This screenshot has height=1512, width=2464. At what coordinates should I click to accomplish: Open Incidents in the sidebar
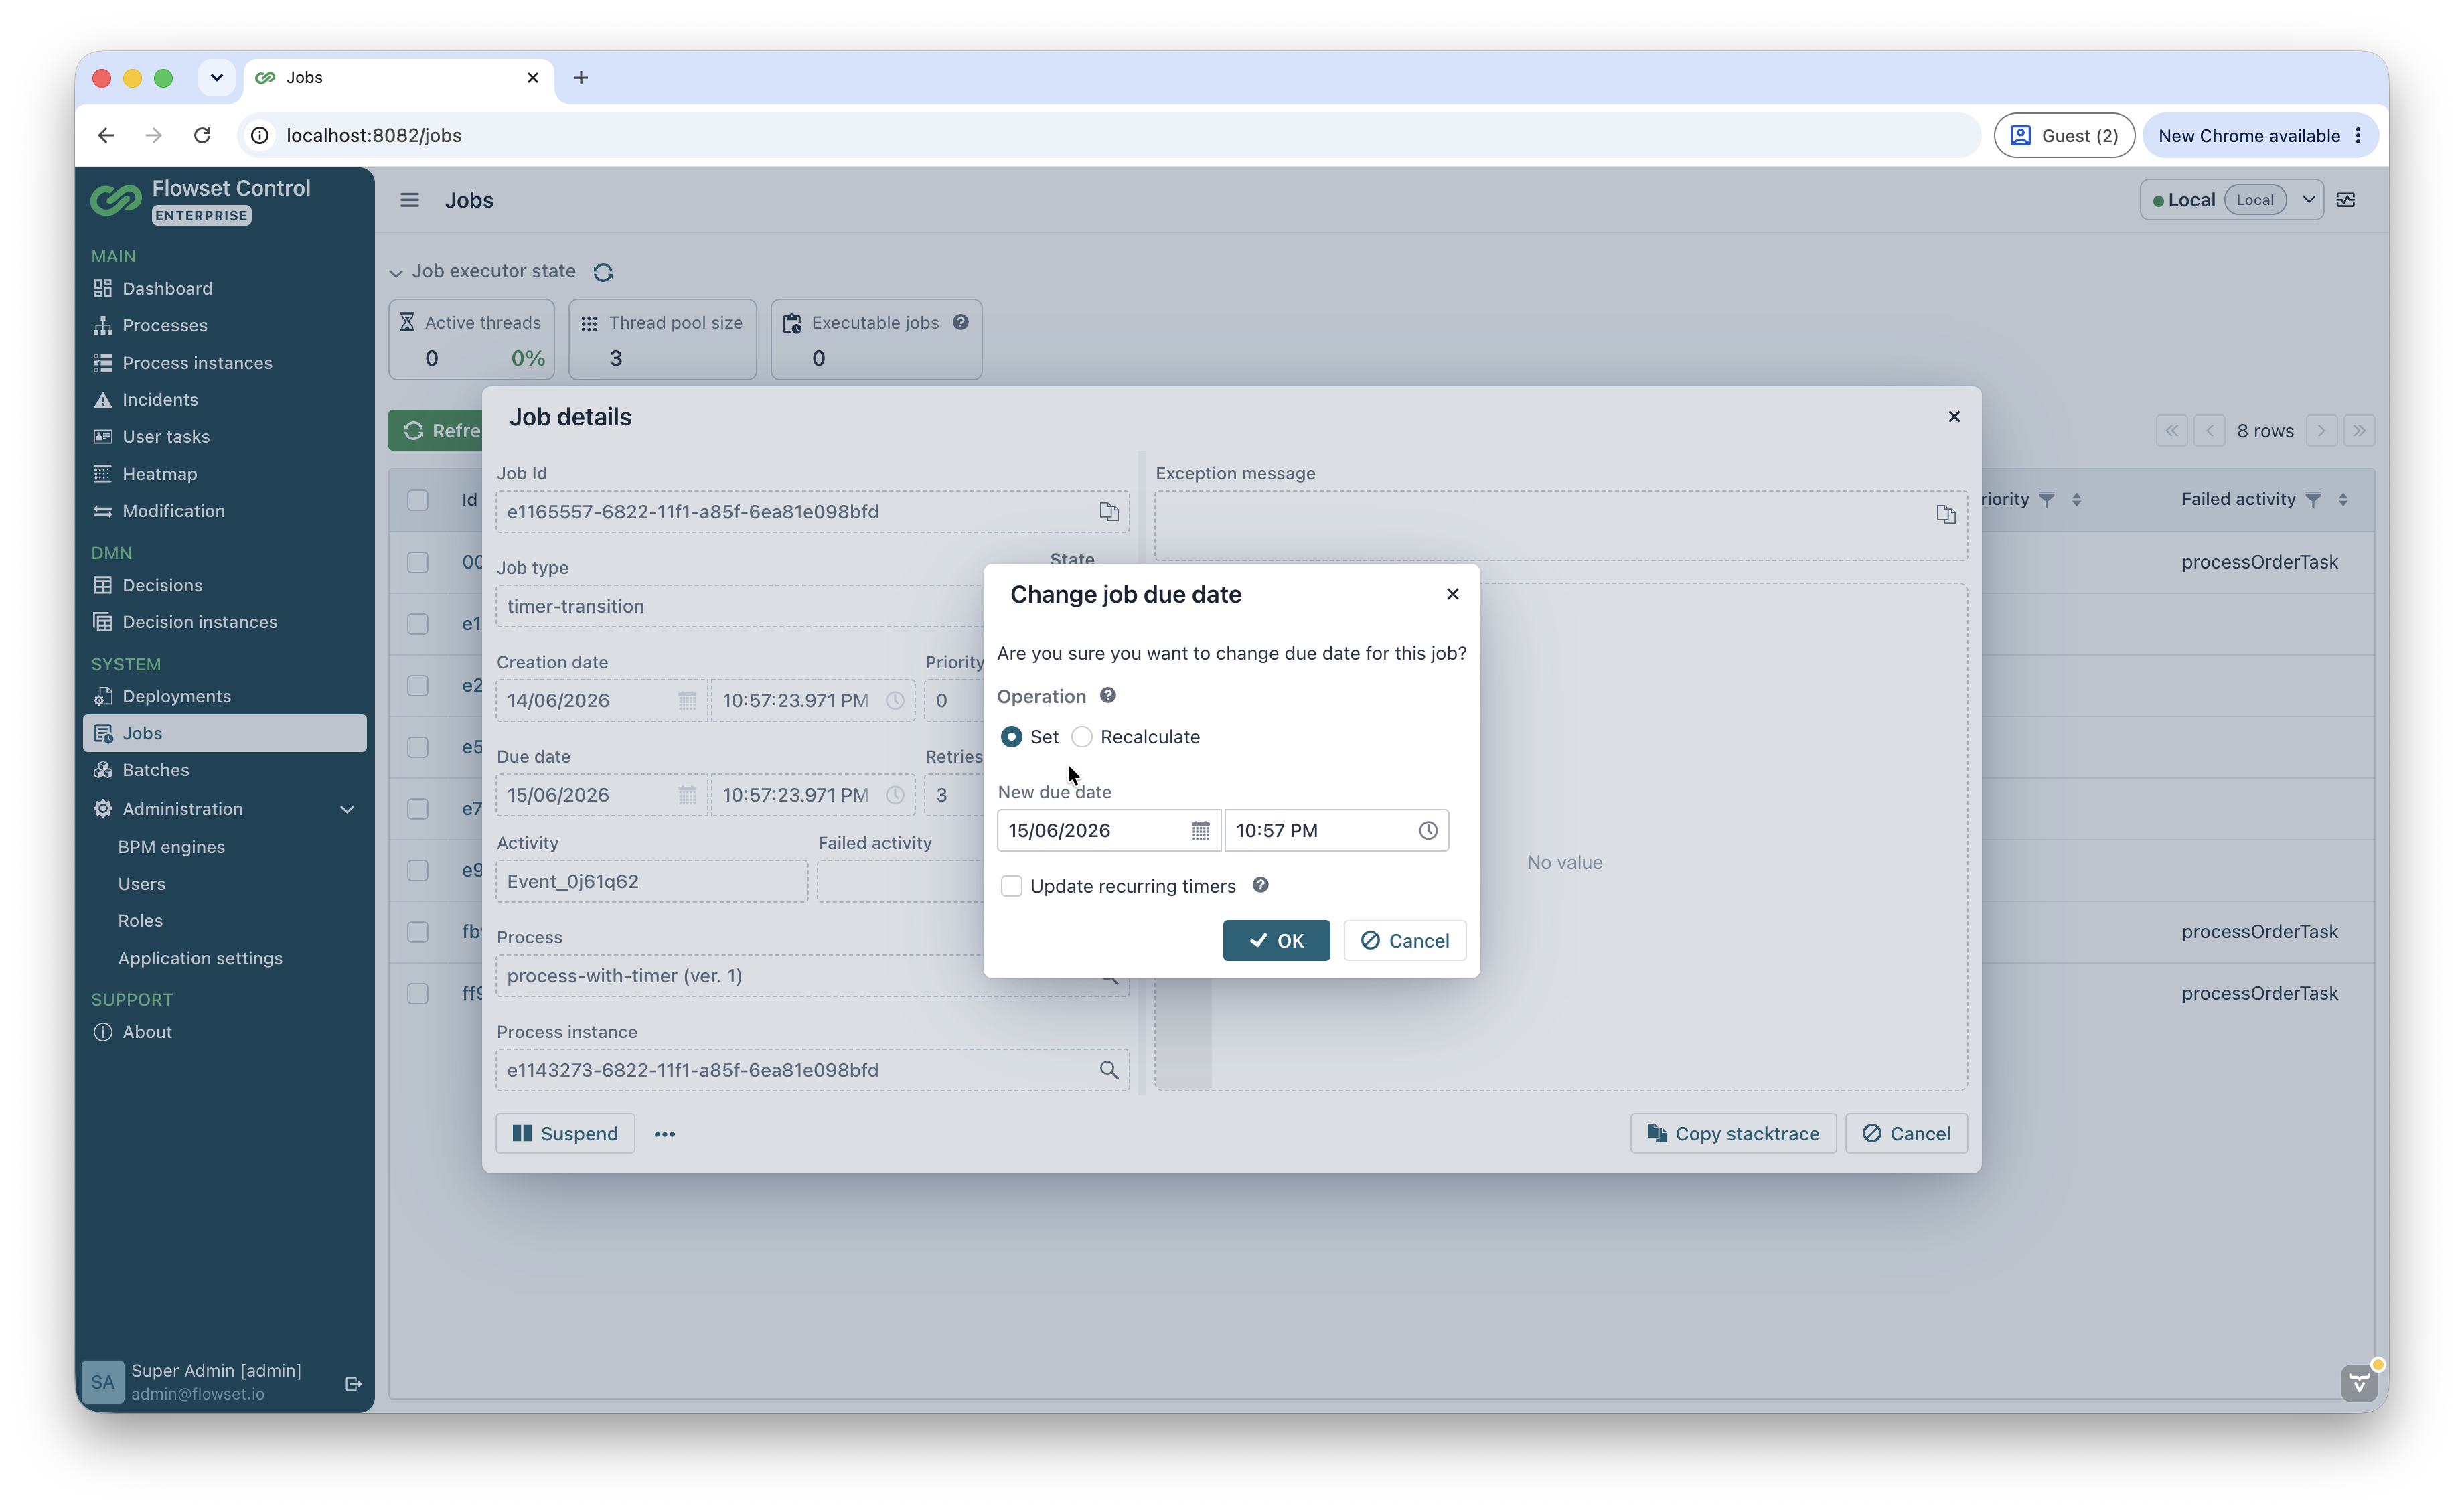tap(160, 399)
